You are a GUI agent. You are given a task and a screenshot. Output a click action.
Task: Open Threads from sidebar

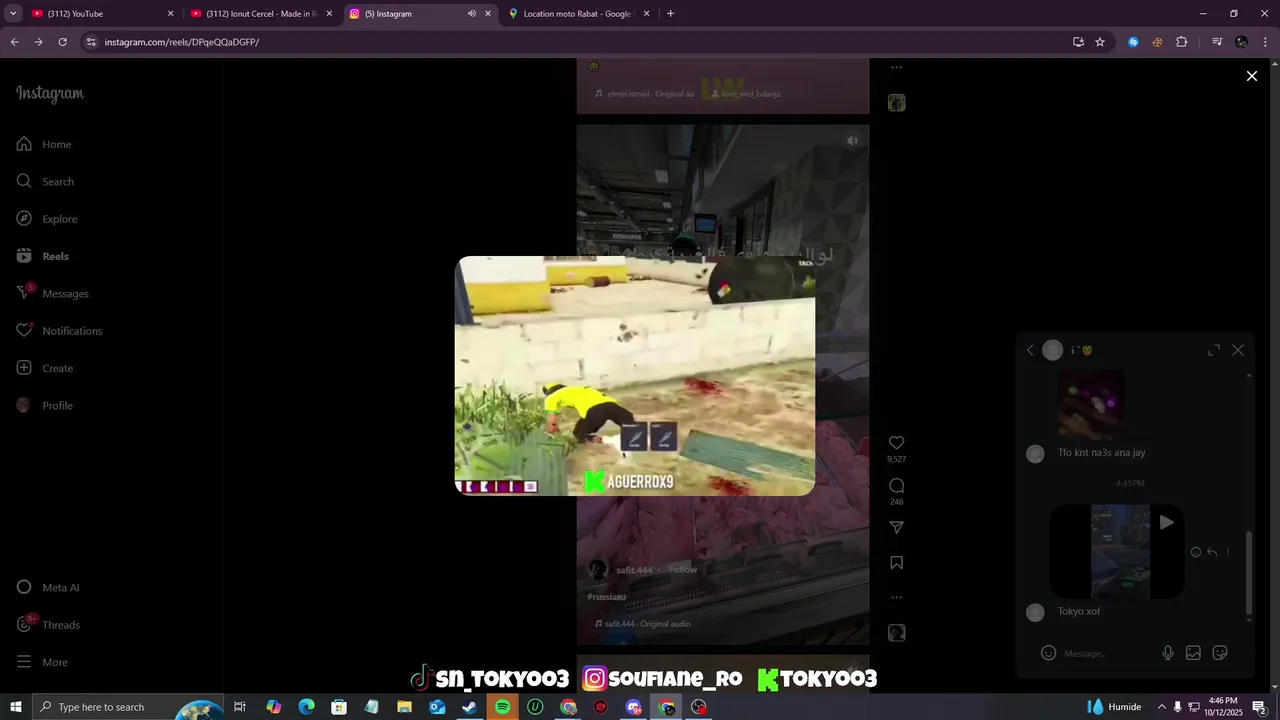(48, 624)
